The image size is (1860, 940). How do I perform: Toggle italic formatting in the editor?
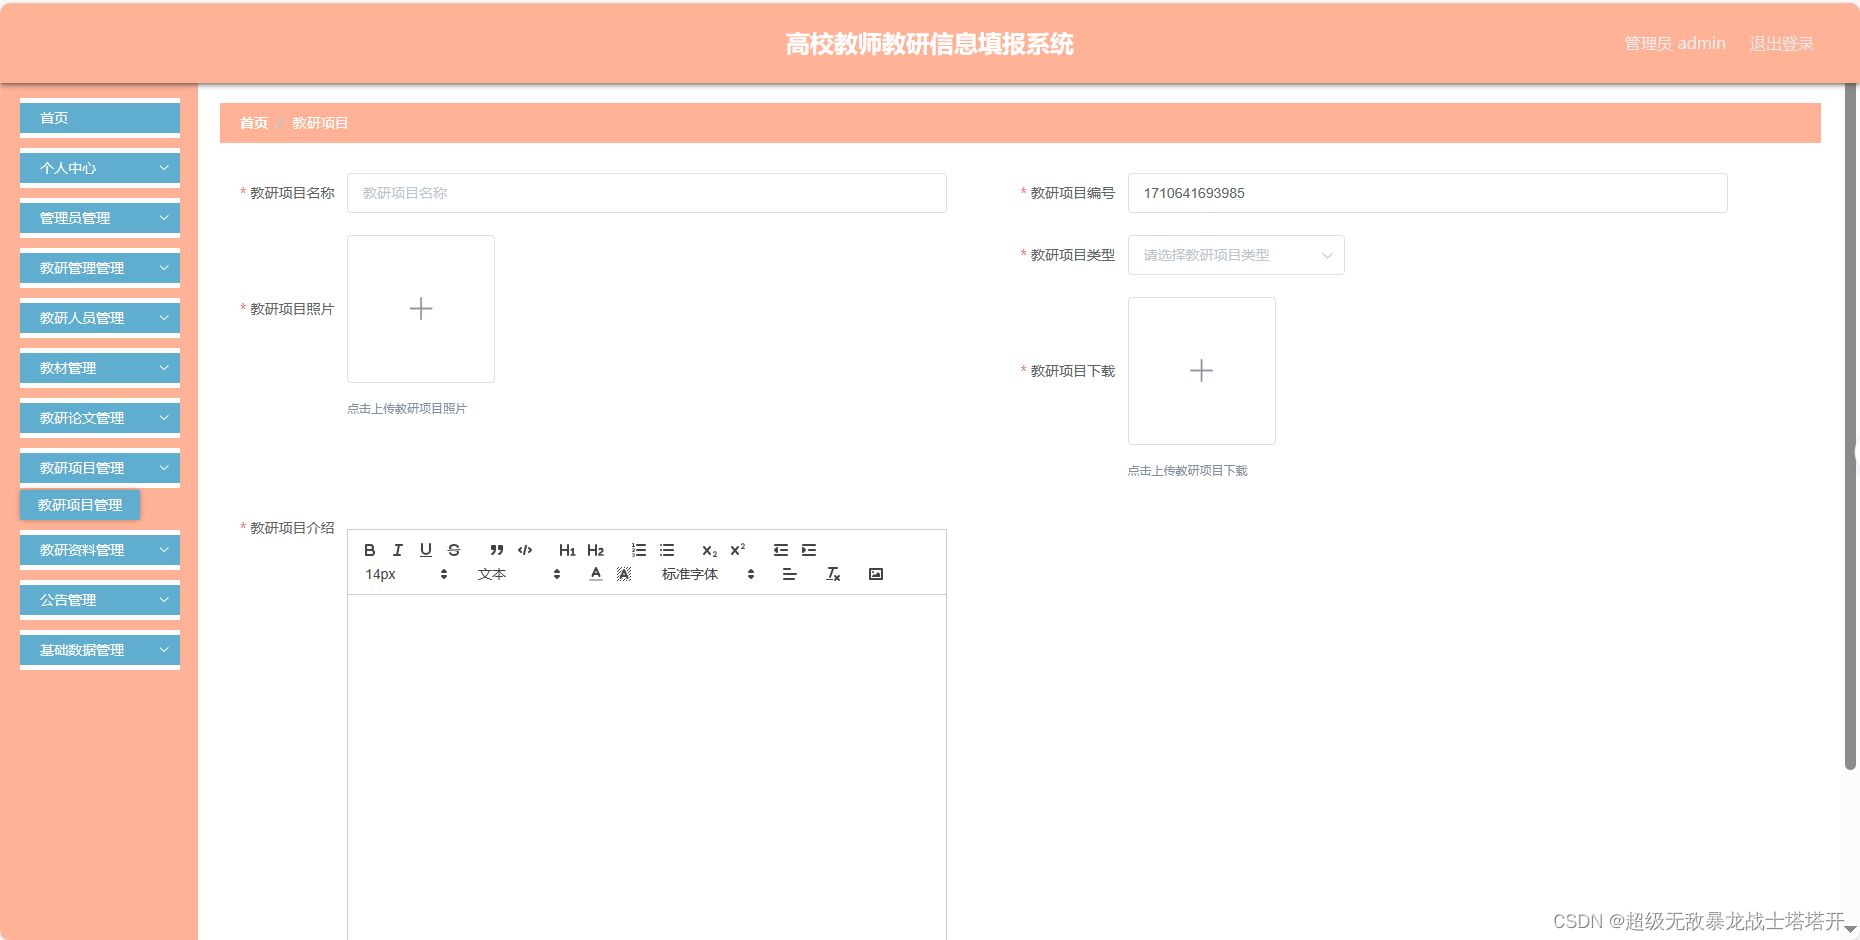398,550
